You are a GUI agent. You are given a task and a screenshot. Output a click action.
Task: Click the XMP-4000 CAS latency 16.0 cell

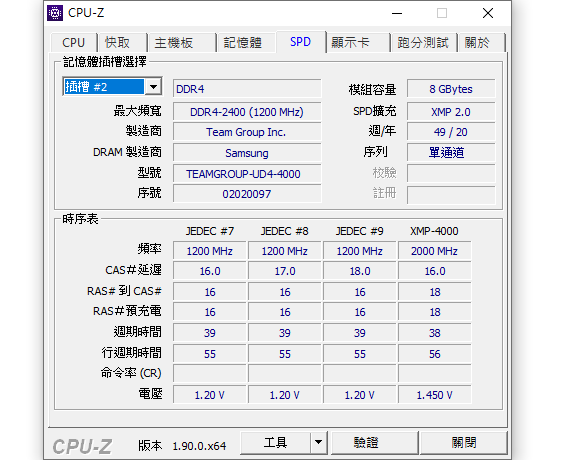click(x=435, y=271)
